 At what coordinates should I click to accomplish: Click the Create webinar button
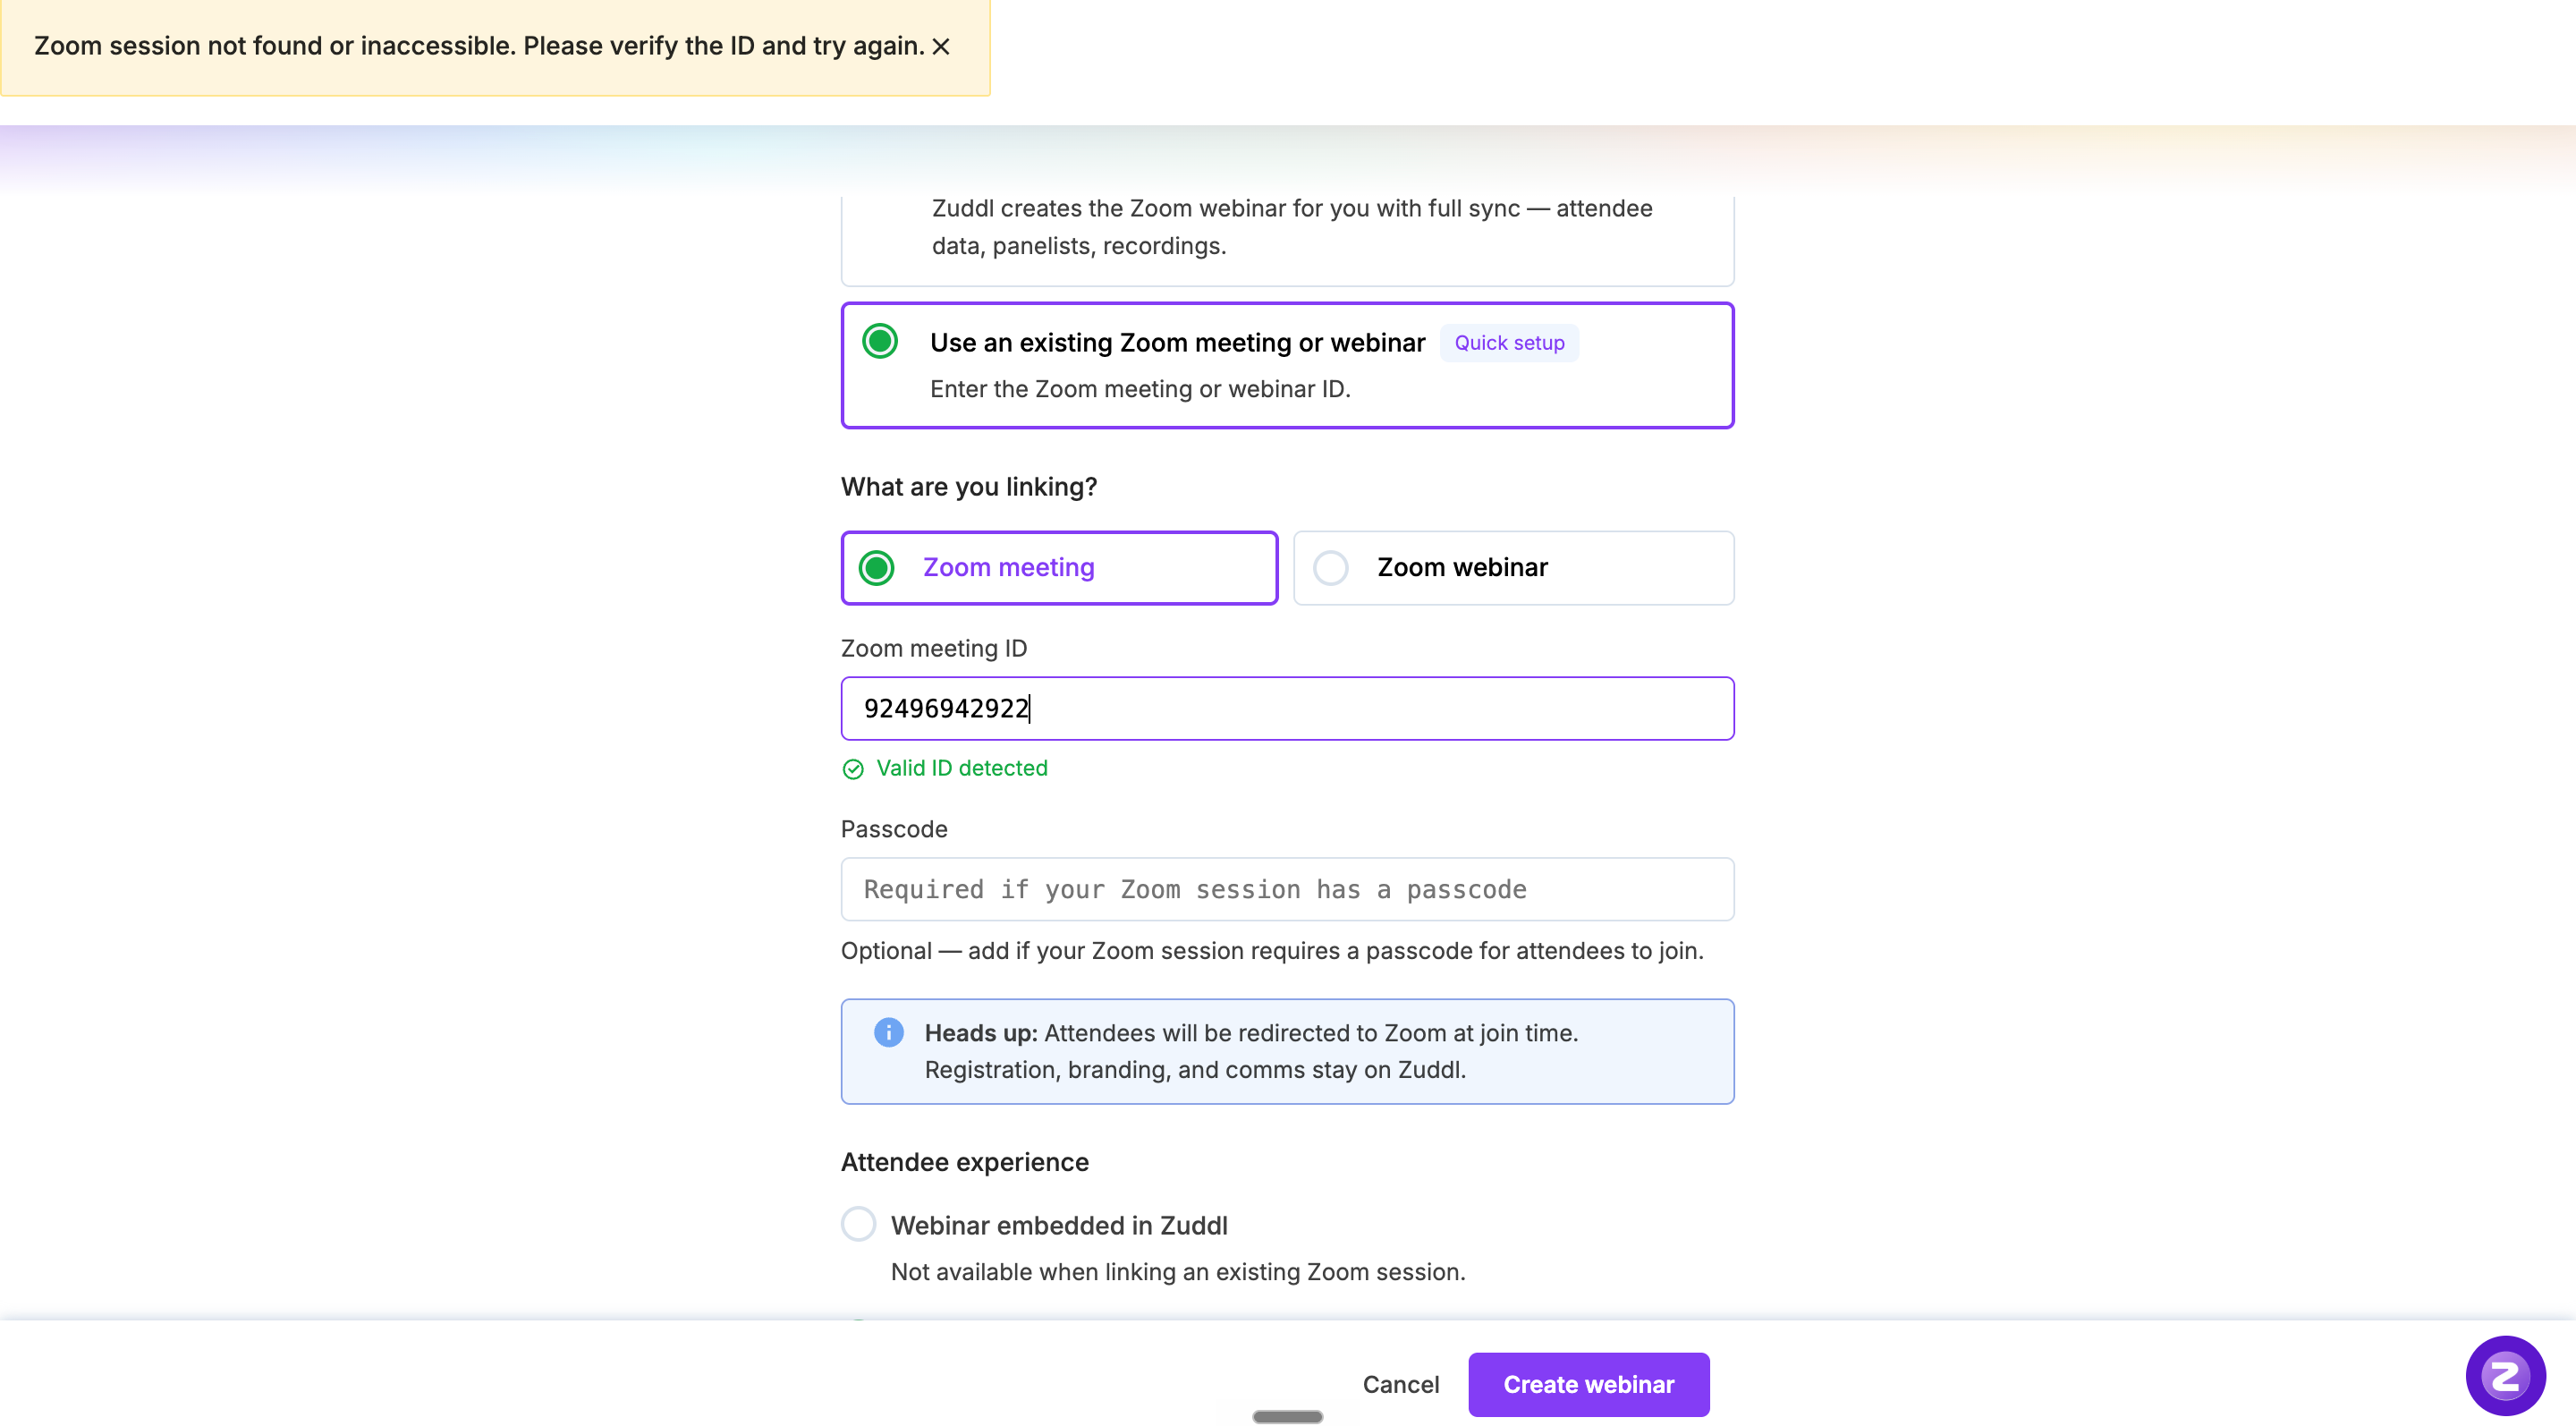tap(1588, 1384)
